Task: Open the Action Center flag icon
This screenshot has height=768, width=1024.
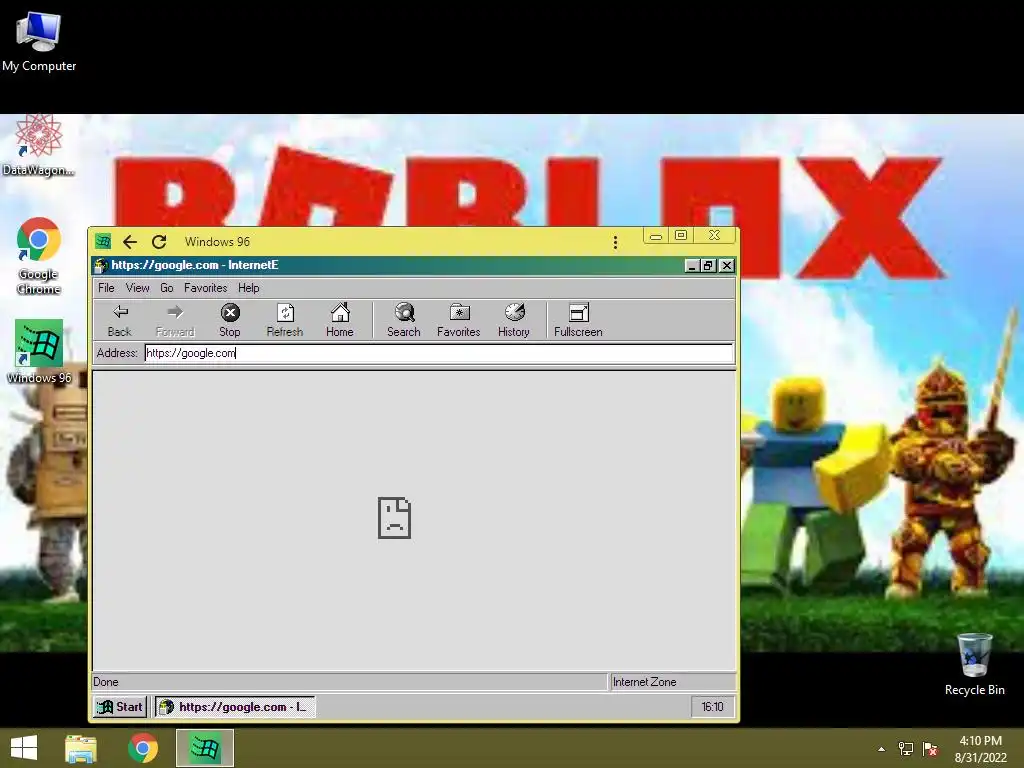Action: (930, 749)
